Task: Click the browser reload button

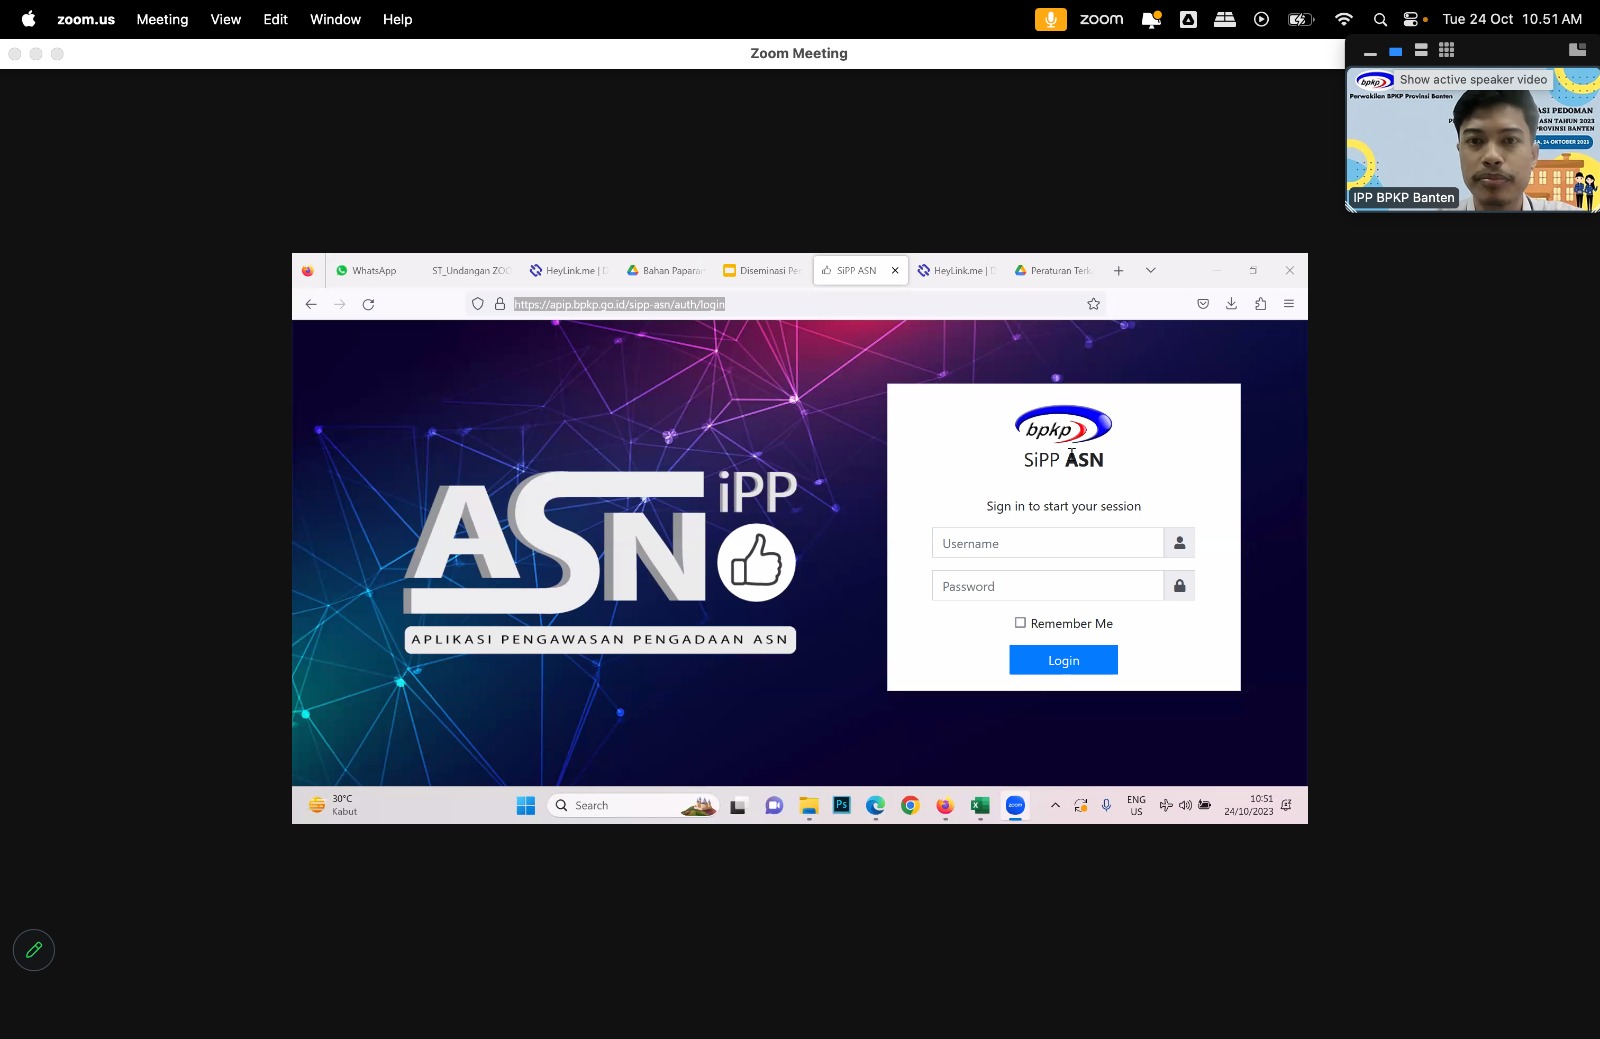Action: coord(368,304)
